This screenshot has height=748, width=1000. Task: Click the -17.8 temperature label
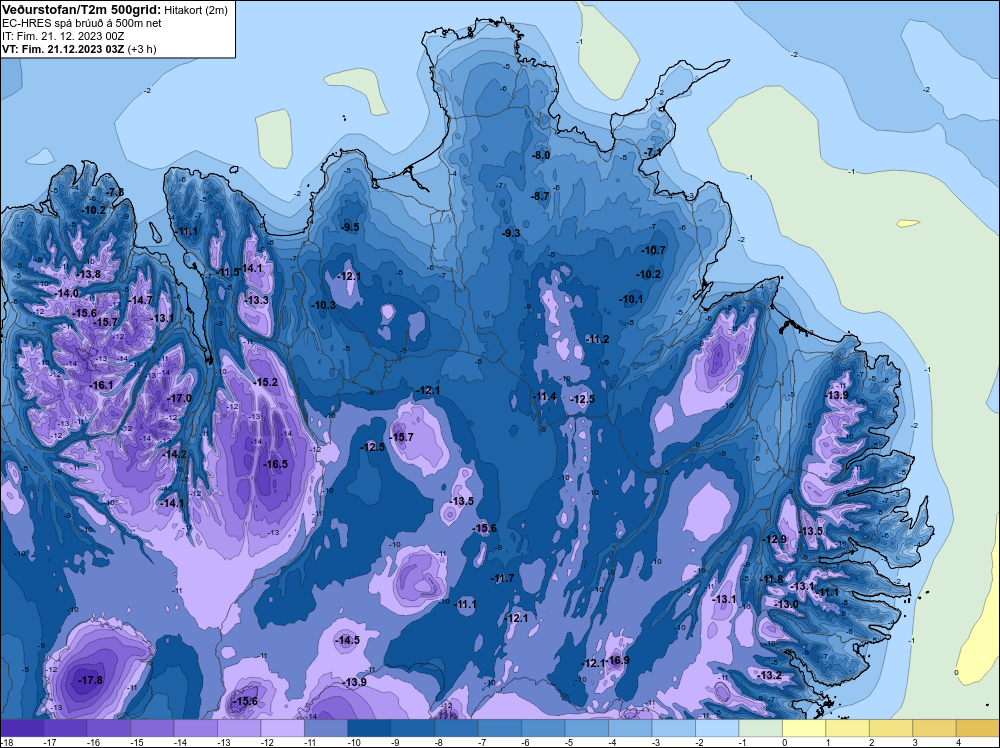[90, 680]
